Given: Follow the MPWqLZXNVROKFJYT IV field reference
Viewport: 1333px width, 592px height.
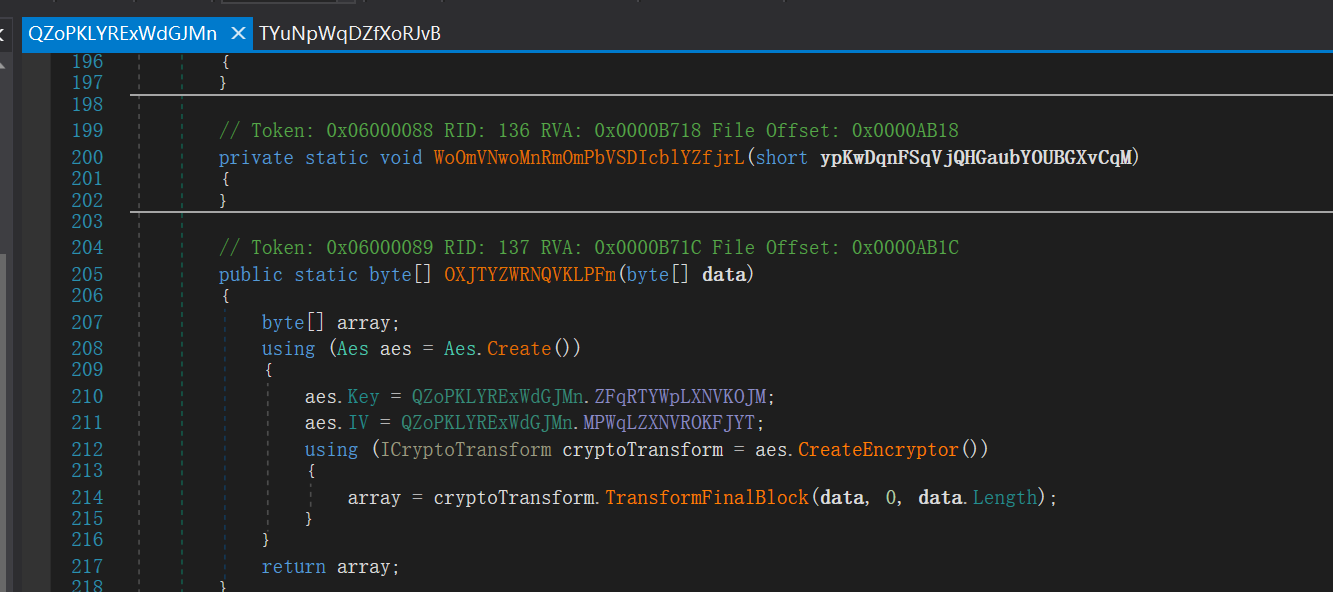Looking at the screenshot, I should pyautogui.click(x=679, y=423).
